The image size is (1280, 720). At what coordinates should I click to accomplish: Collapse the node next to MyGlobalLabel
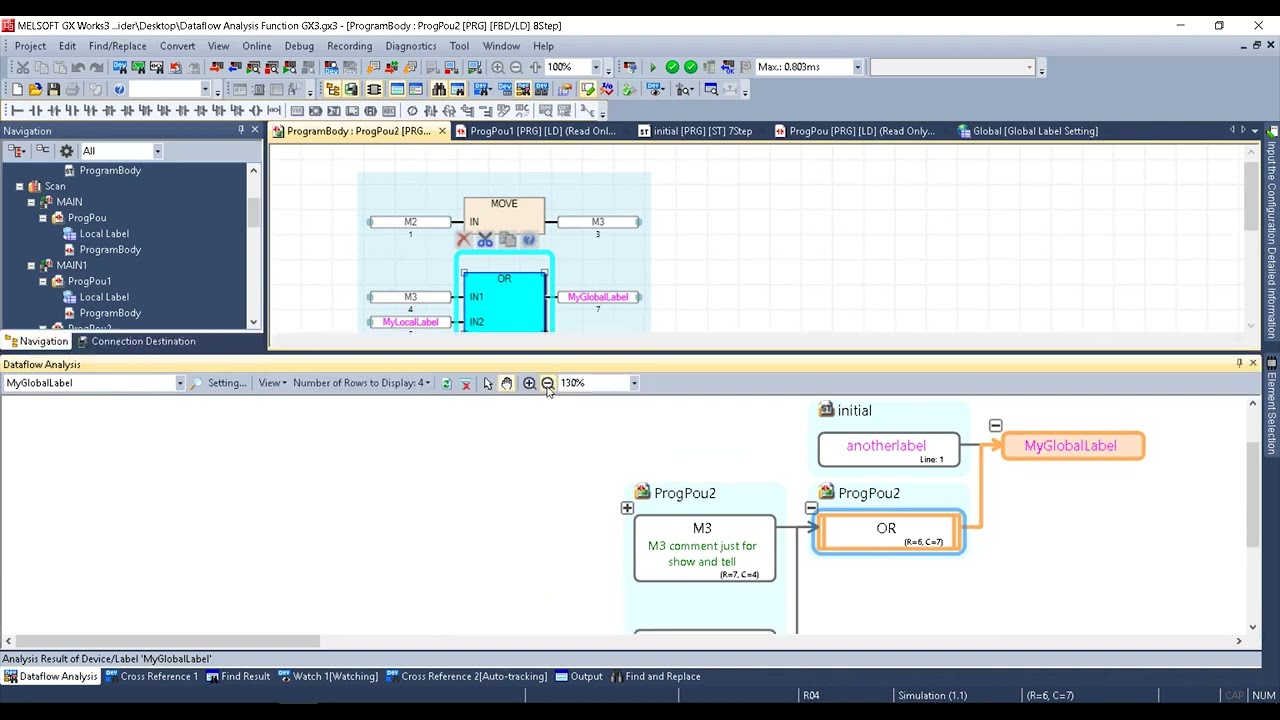pyautogui.click(x=995, y=426)
